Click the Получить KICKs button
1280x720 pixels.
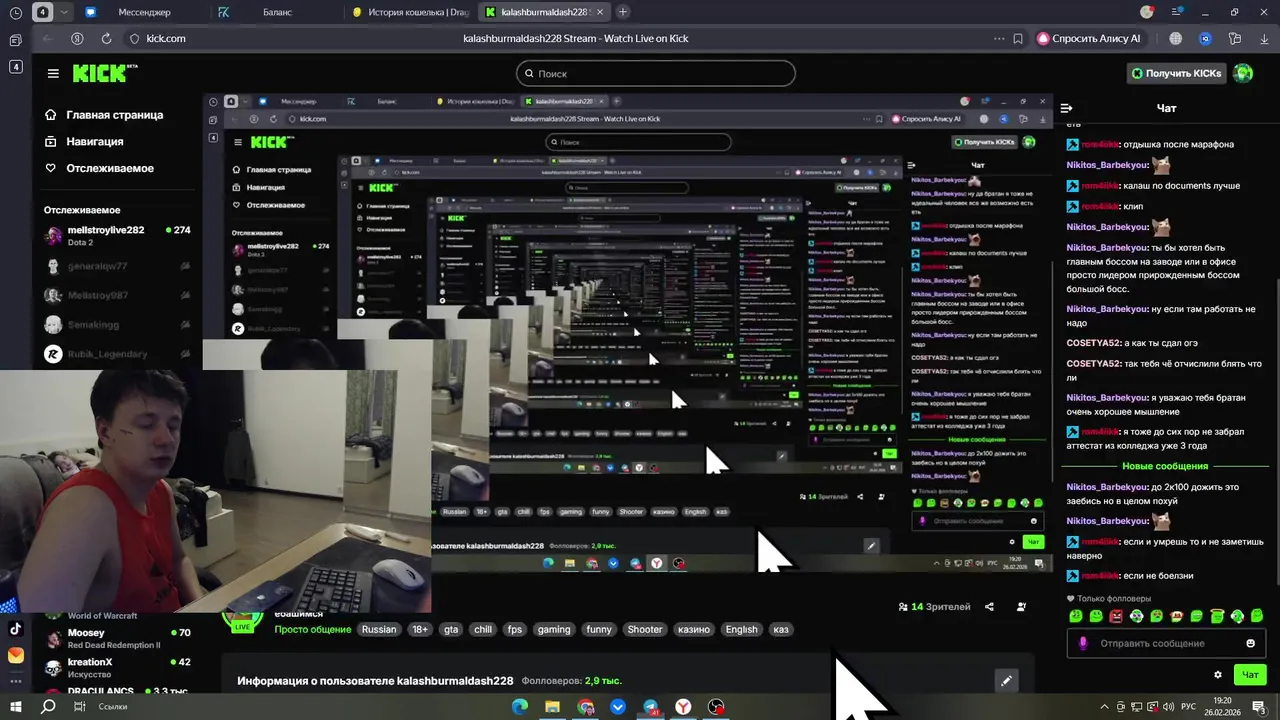tap(1176, 73)
